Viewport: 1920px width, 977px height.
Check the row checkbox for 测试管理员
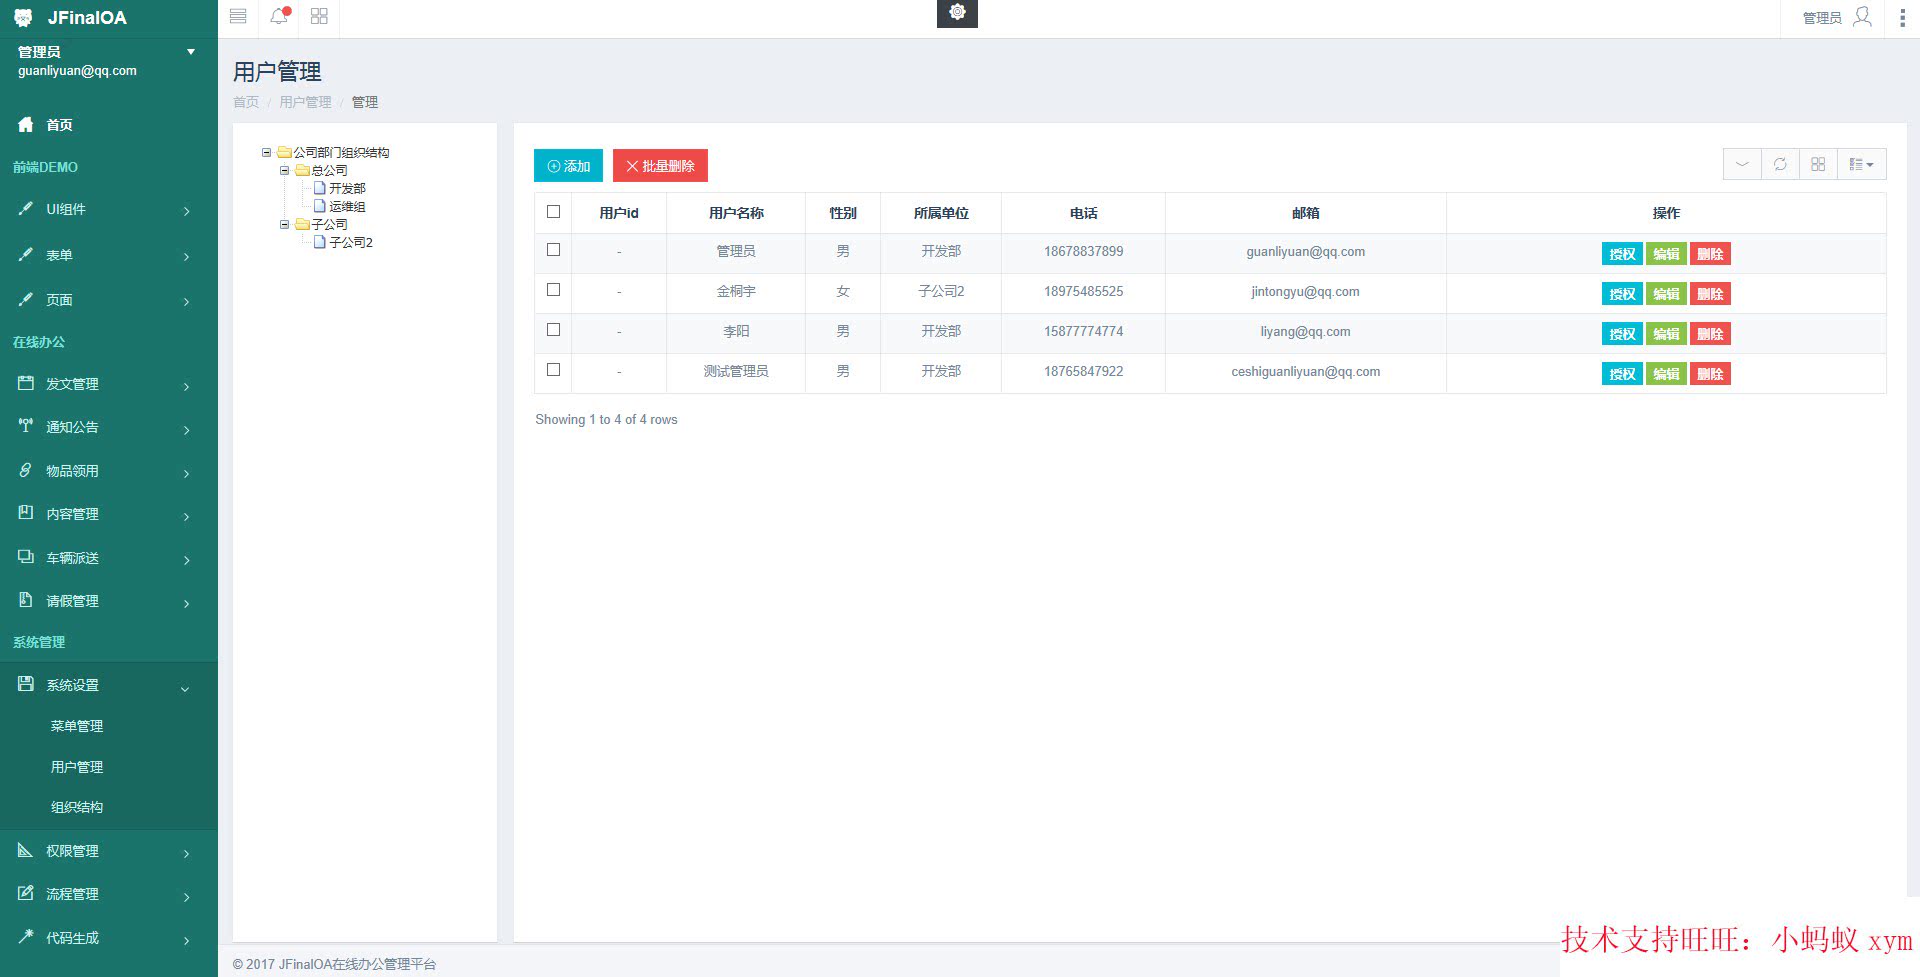pyautogui.click(x=553, y=370)
